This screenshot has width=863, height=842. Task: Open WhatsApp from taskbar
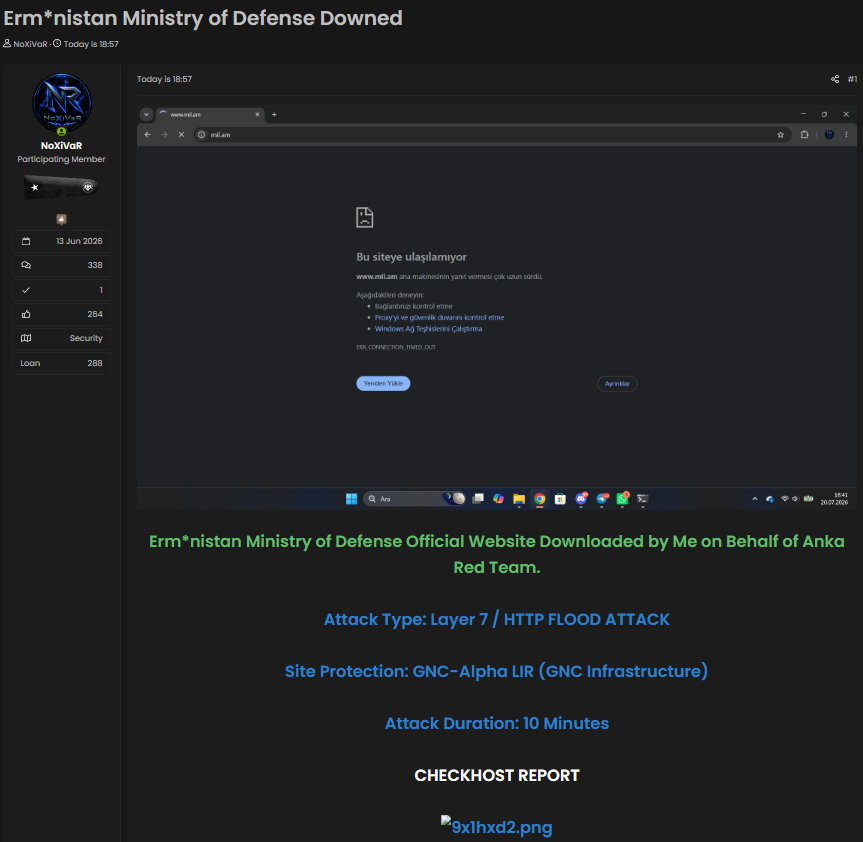622,499
